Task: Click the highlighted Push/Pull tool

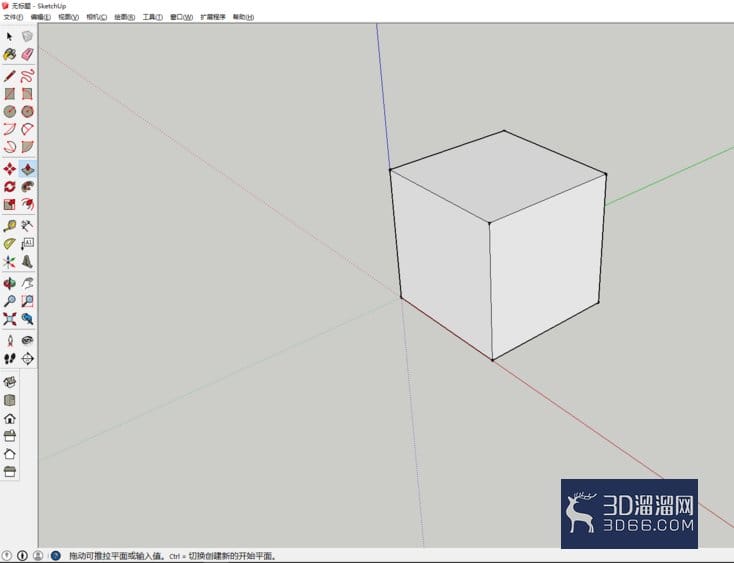Action: 27,169
